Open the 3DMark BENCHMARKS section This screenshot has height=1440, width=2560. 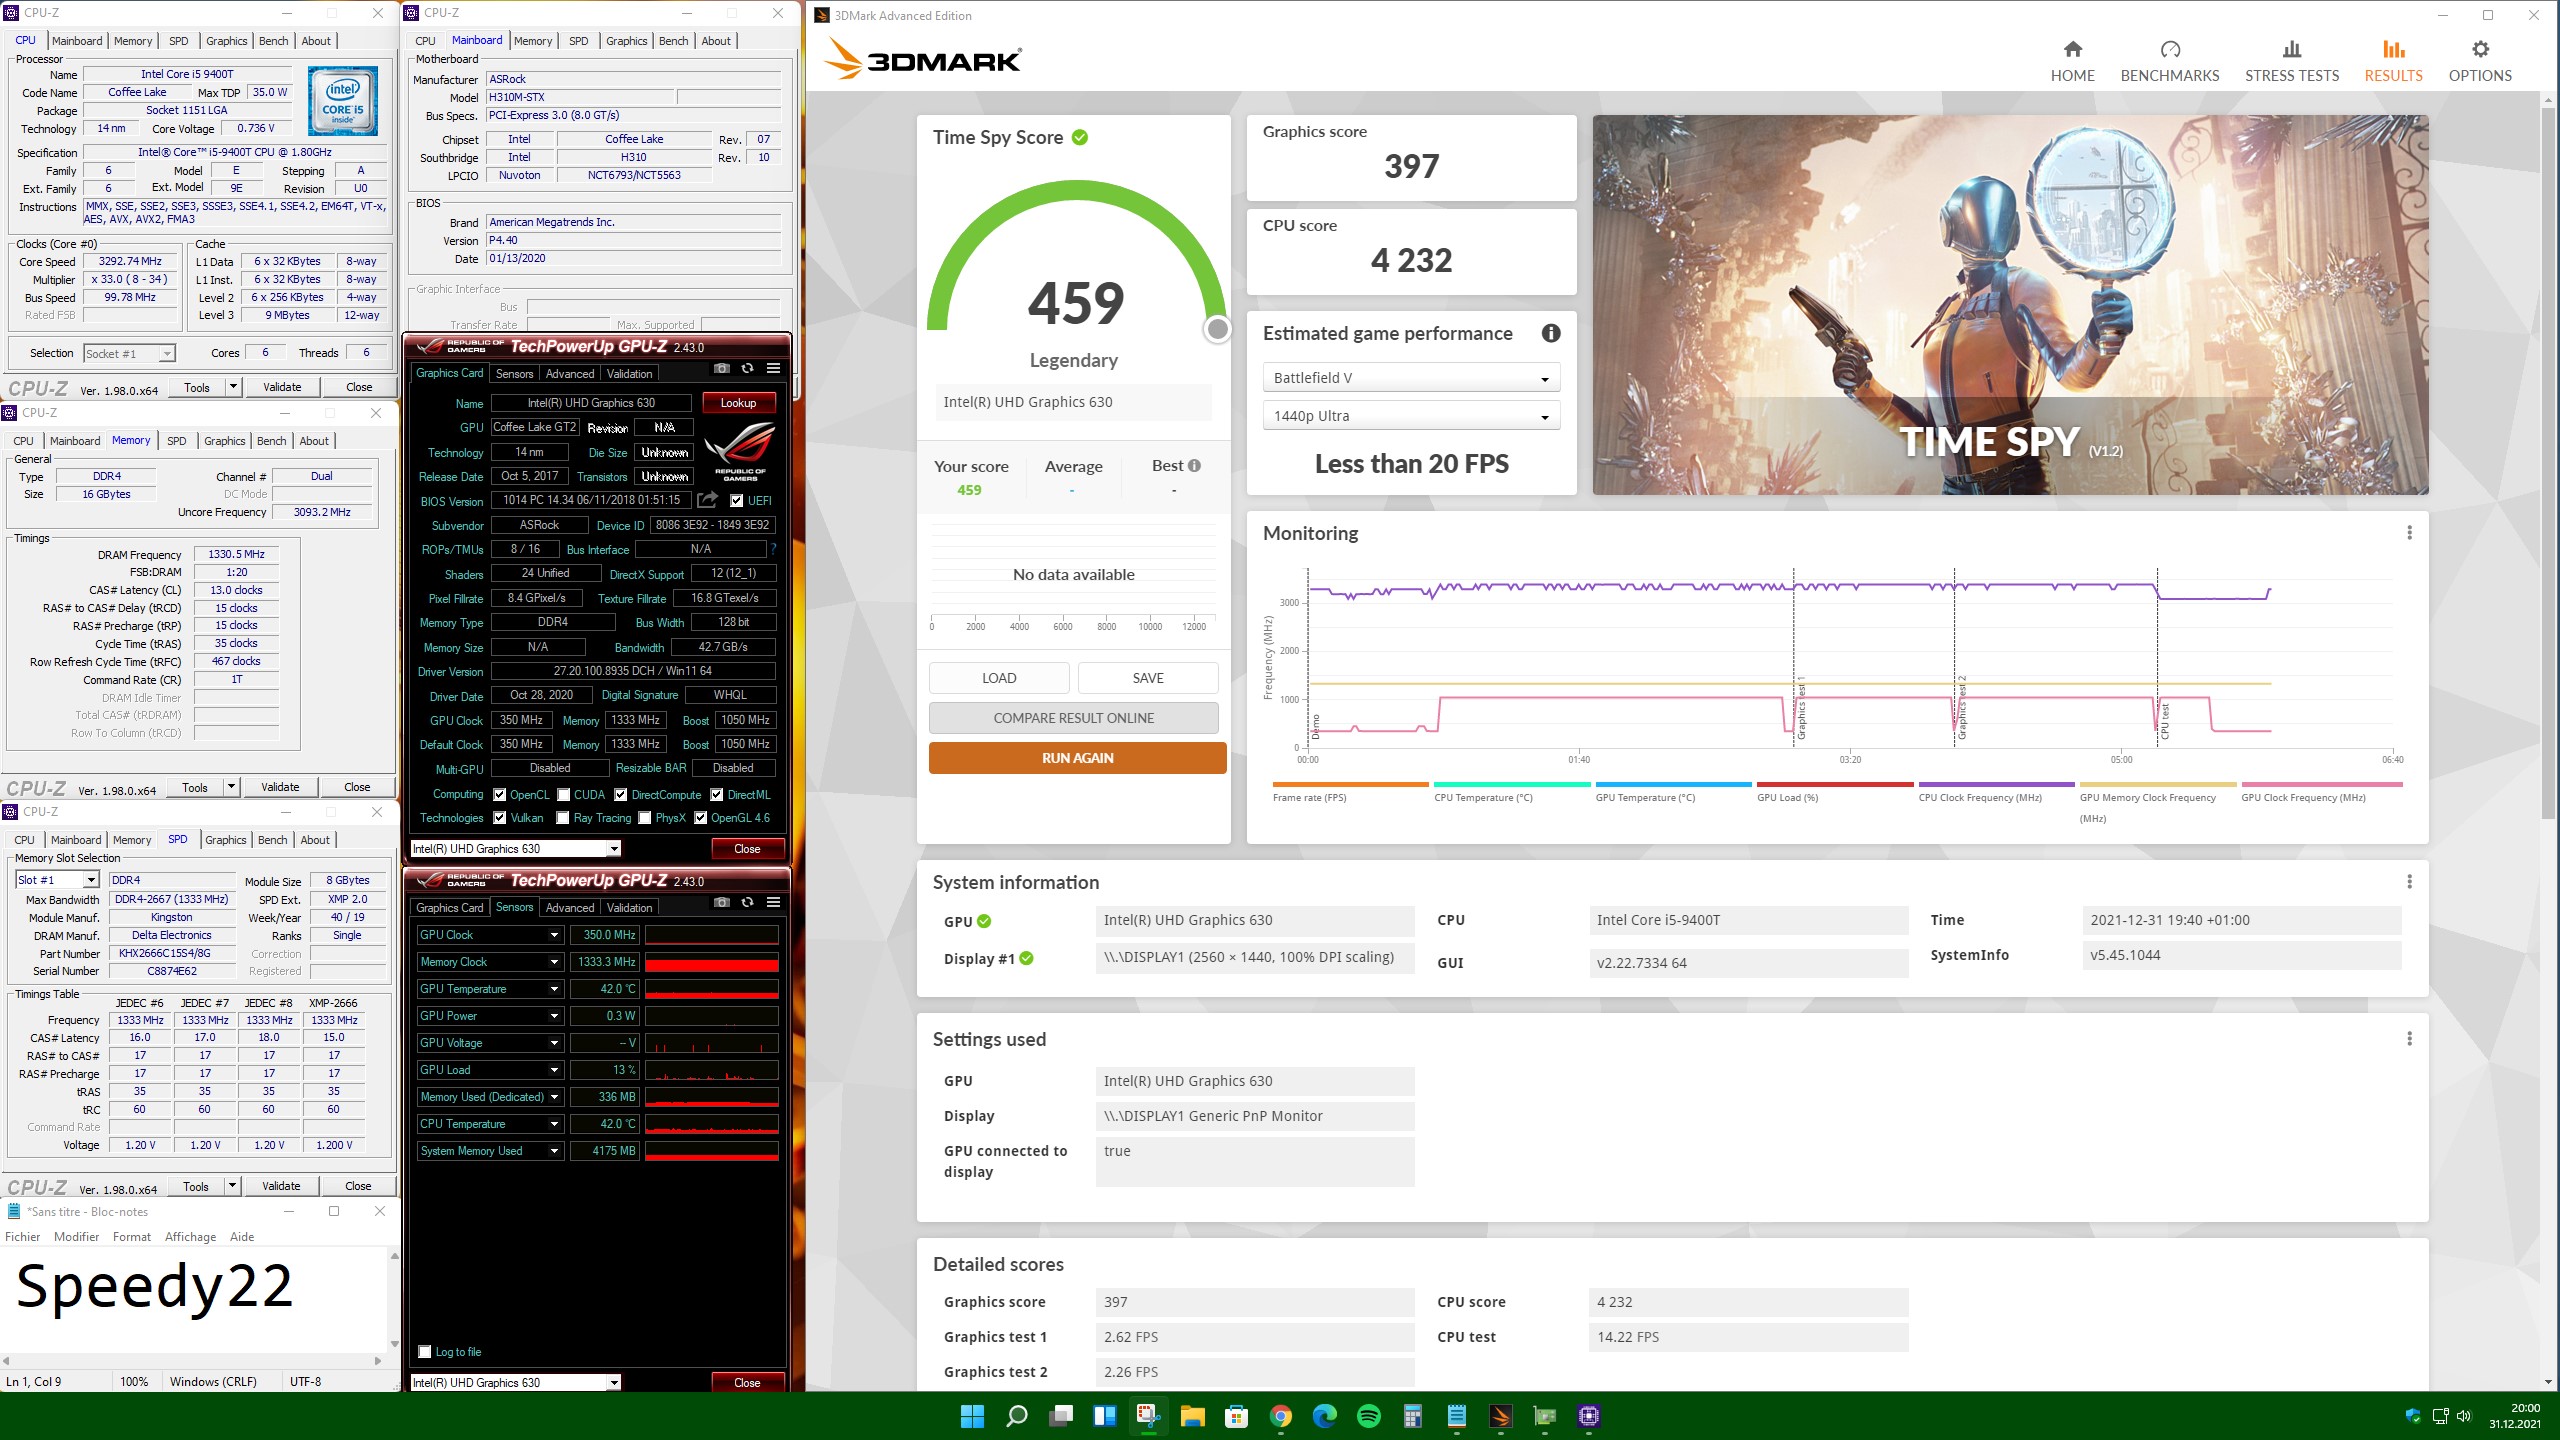(2169, 61)
